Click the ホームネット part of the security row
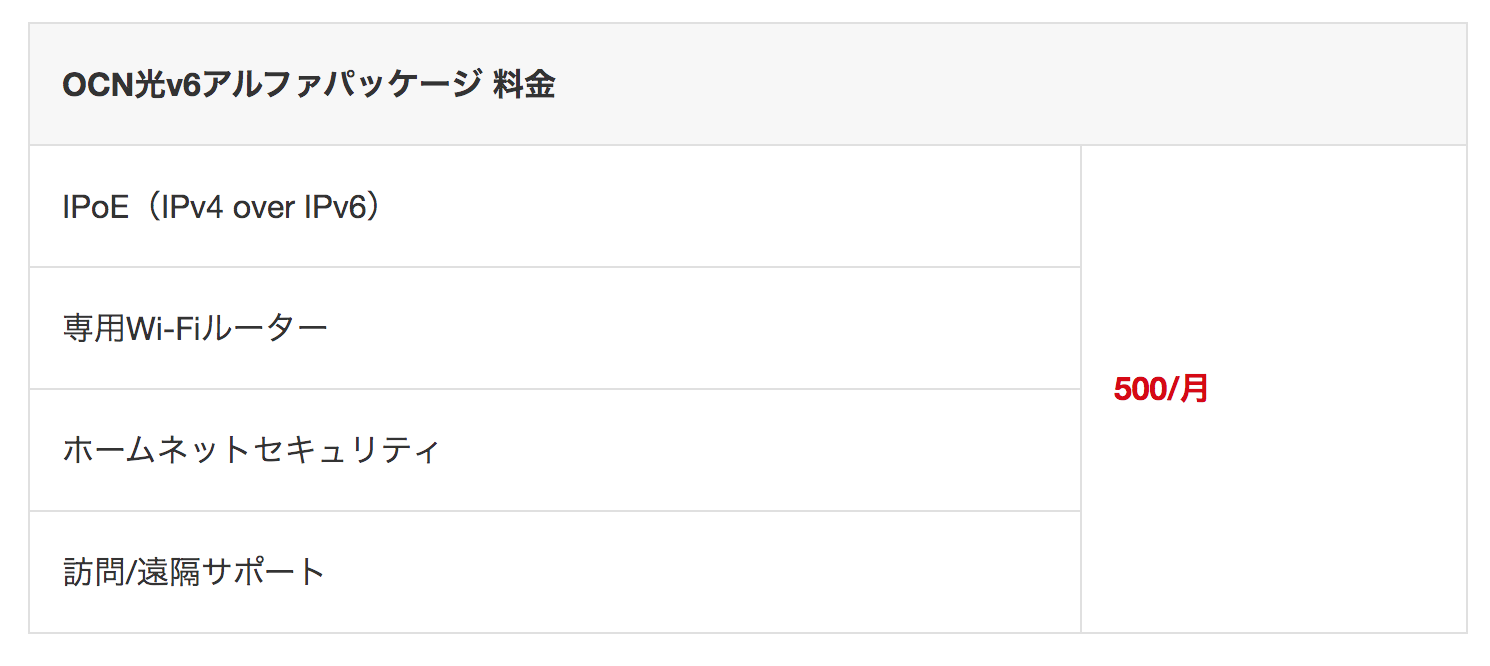 click(156, 450)
